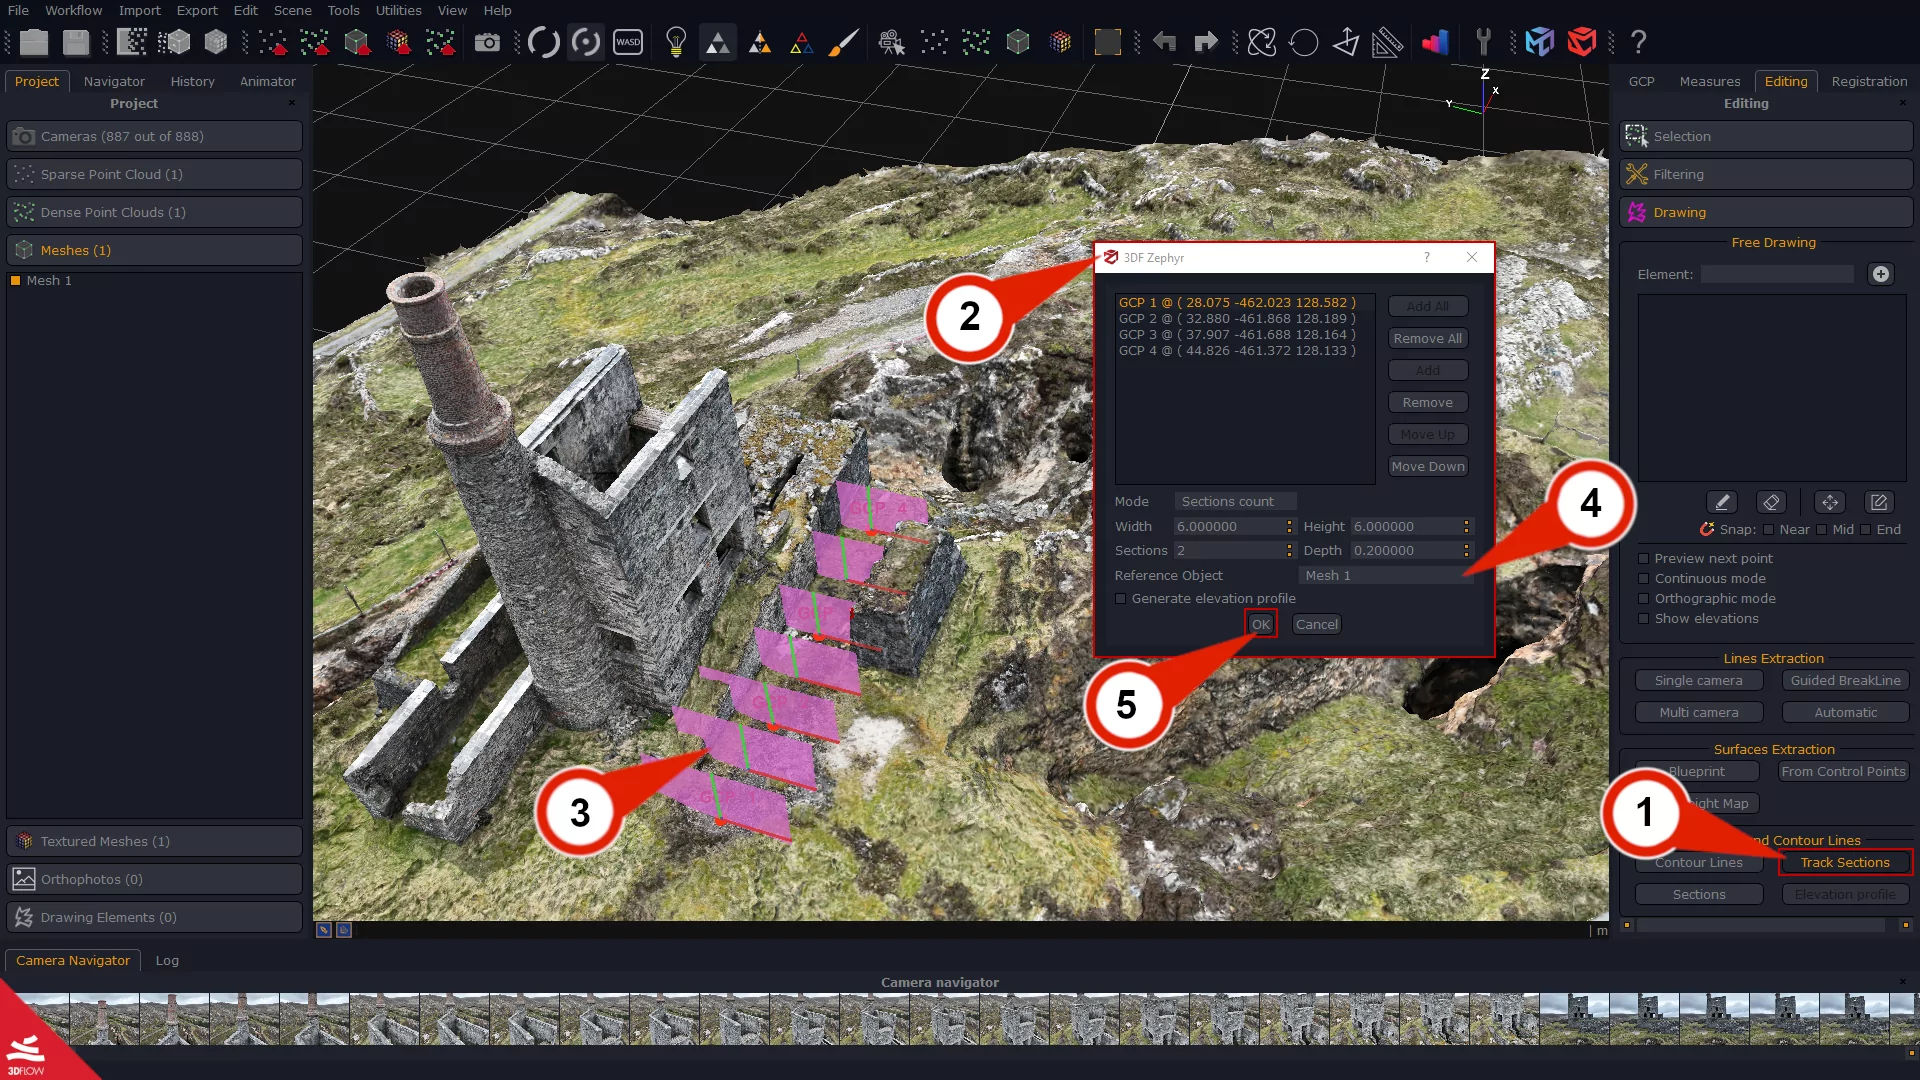The height and width of the screenshot is (1080, 1920).
Task: Click the open project folder icon
Action: [x=34, y=42]
